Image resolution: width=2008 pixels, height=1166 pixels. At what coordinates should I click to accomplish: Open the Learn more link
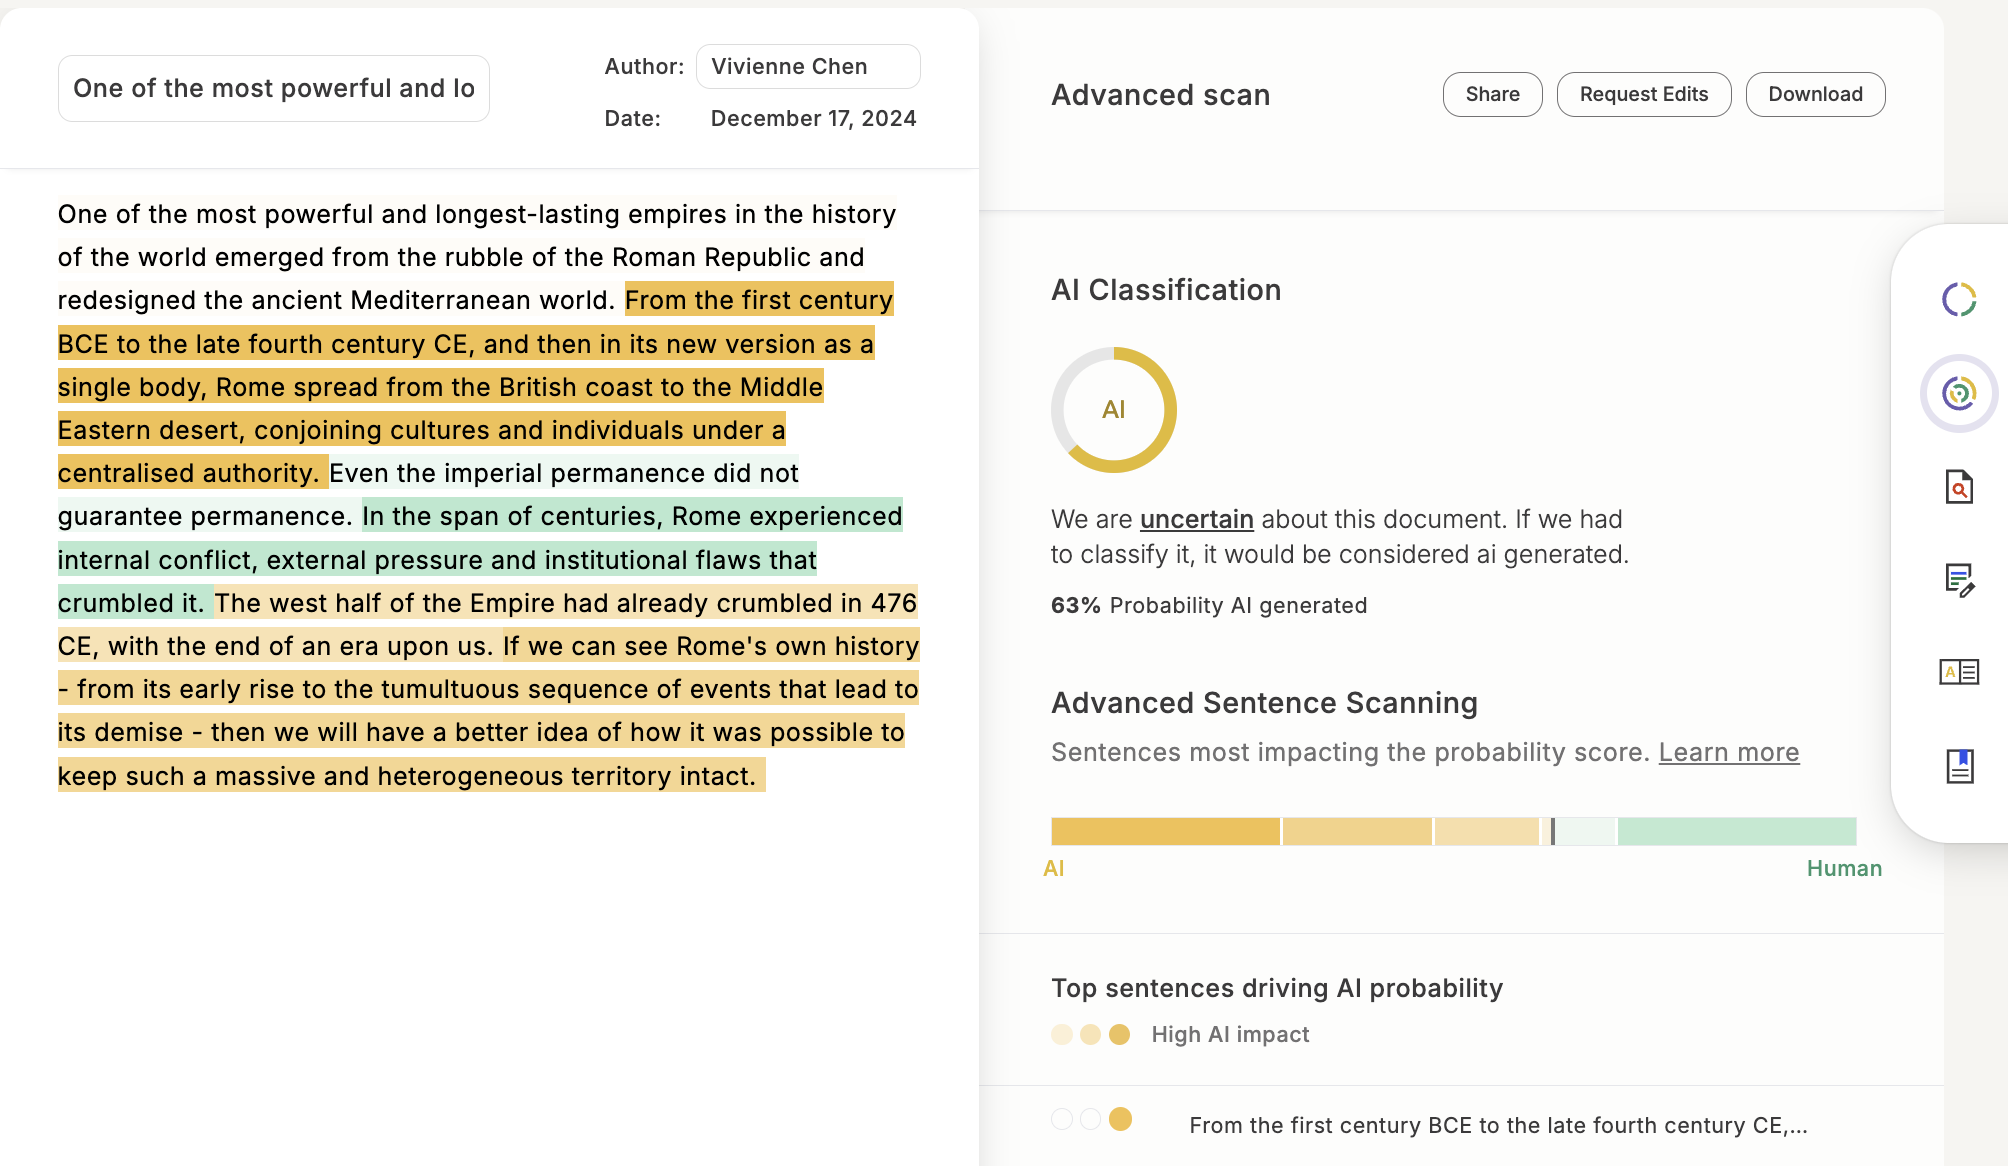click(1728, 752)
